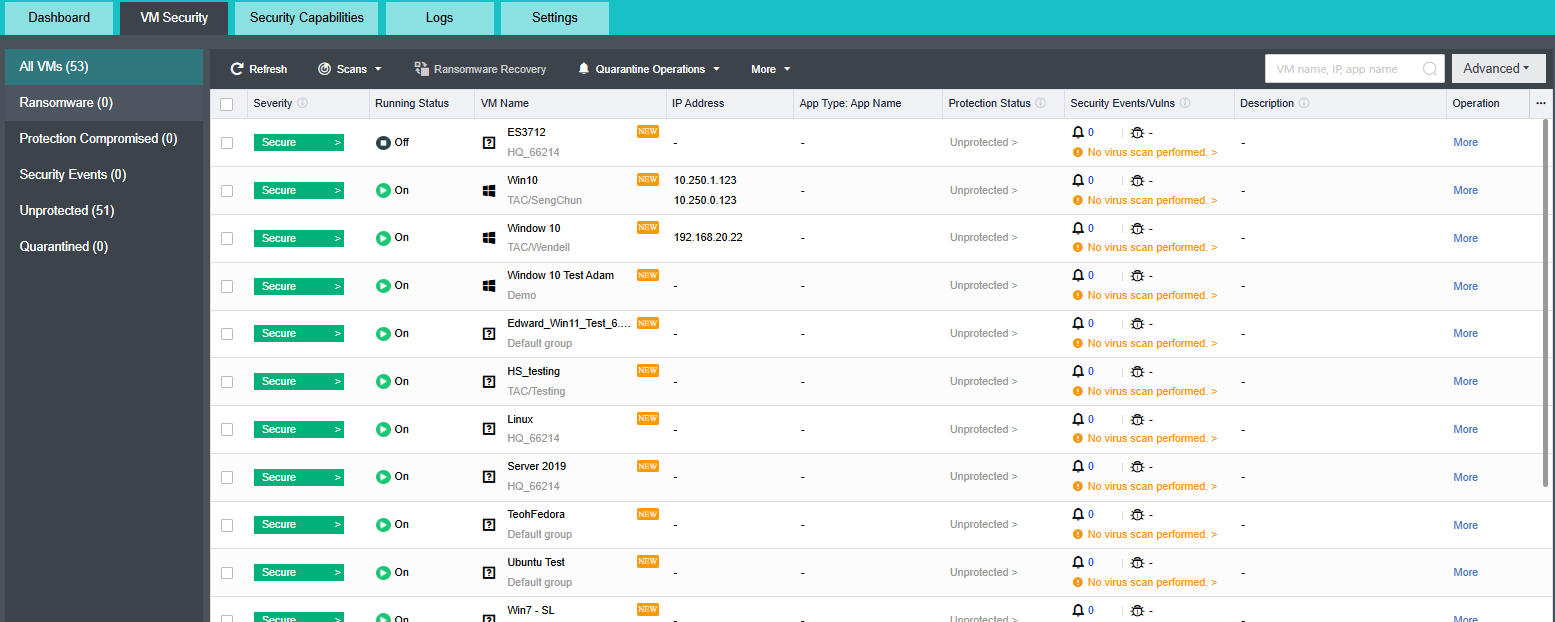Click the Windows OS icon for Window 10
Screen dimensions: 1555x622
coord(489,238)
